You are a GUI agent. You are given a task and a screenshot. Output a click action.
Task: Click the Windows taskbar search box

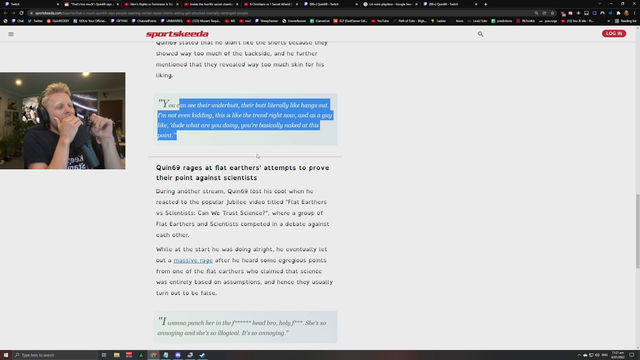[x=56, y=355]
